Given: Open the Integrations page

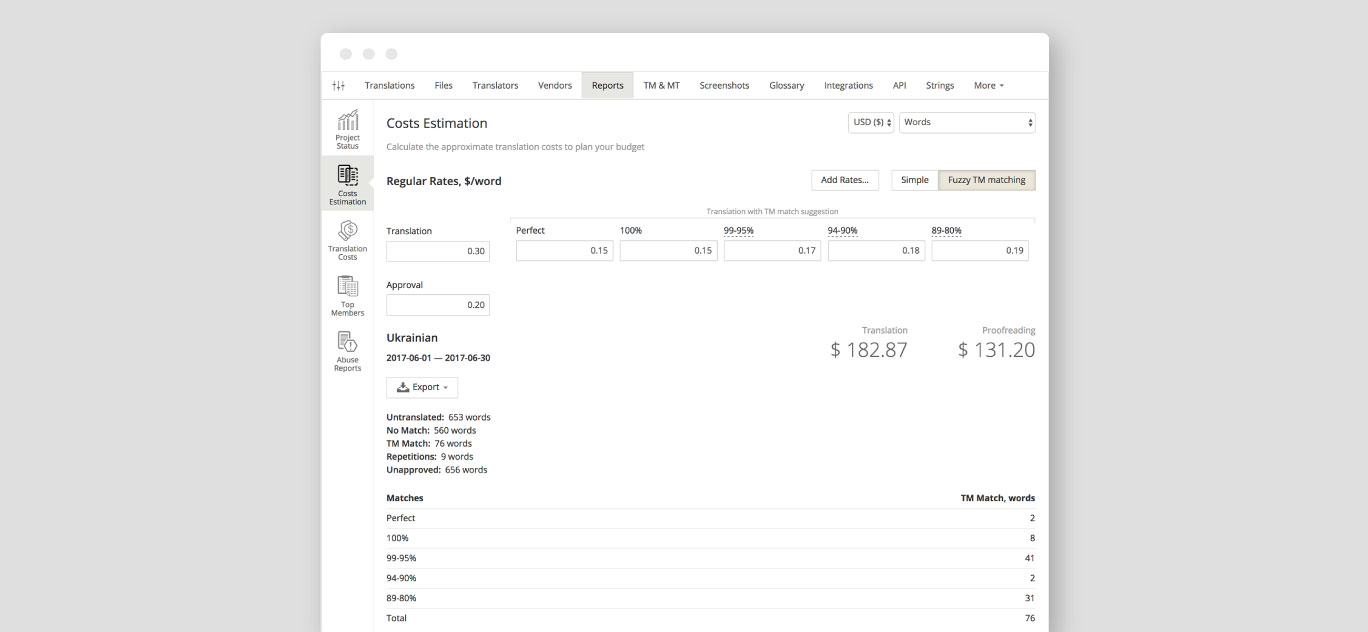Looking at the screenshot, I should point(848,85).
